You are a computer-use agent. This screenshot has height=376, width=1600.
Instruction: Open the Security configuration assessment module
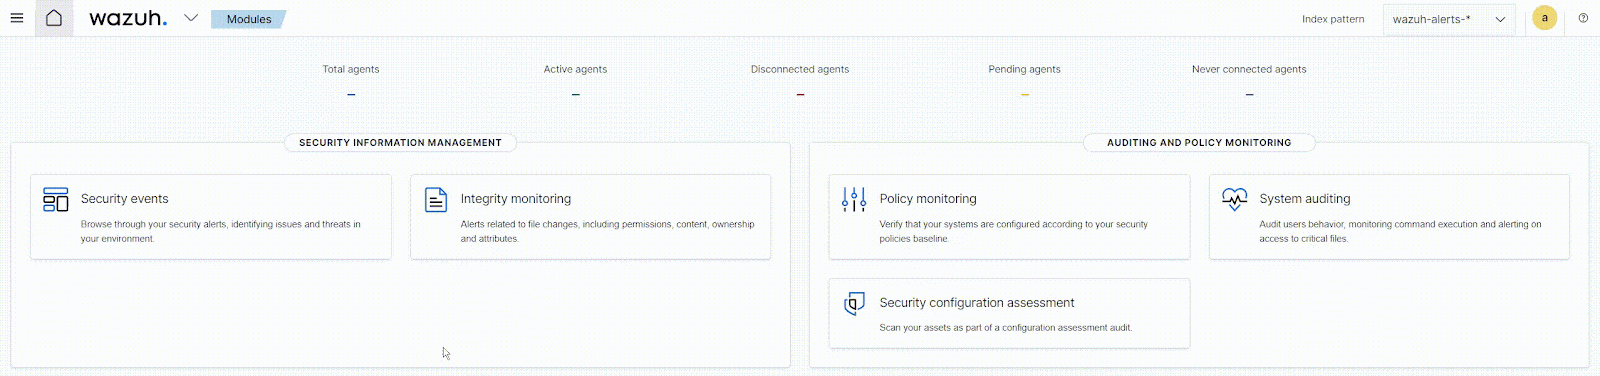click(1009, 313)
